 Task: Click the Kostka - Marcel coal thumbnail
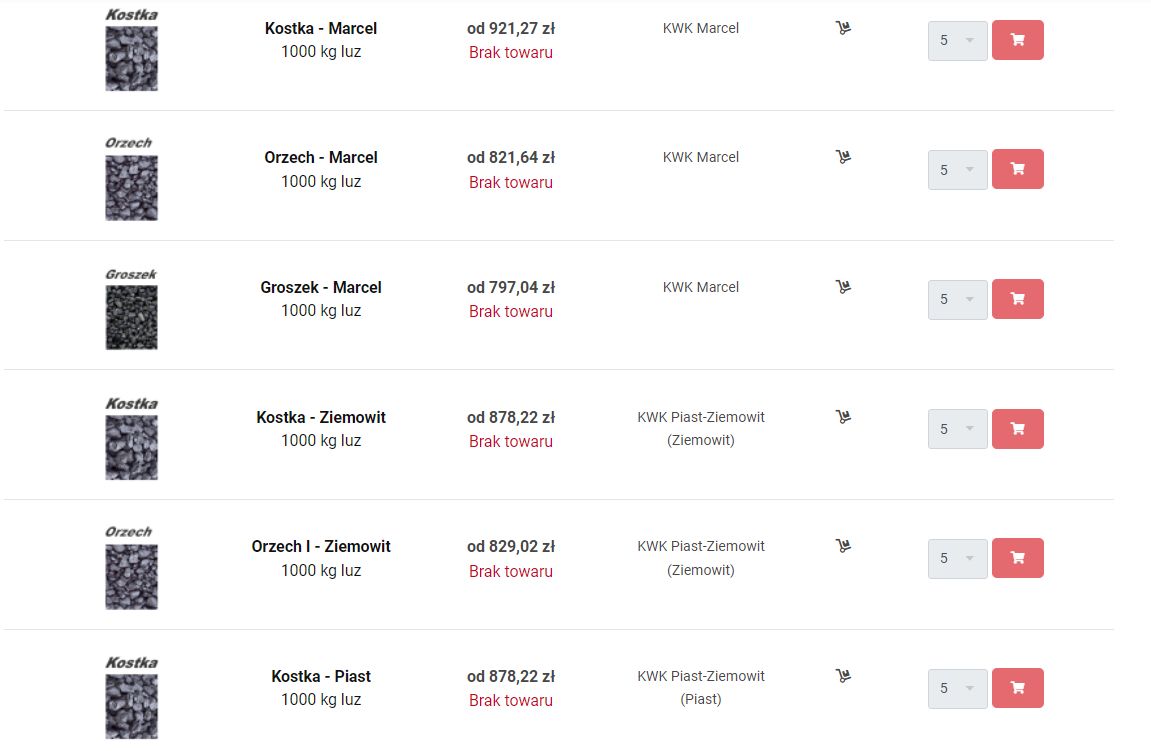(x=131, y=50)
